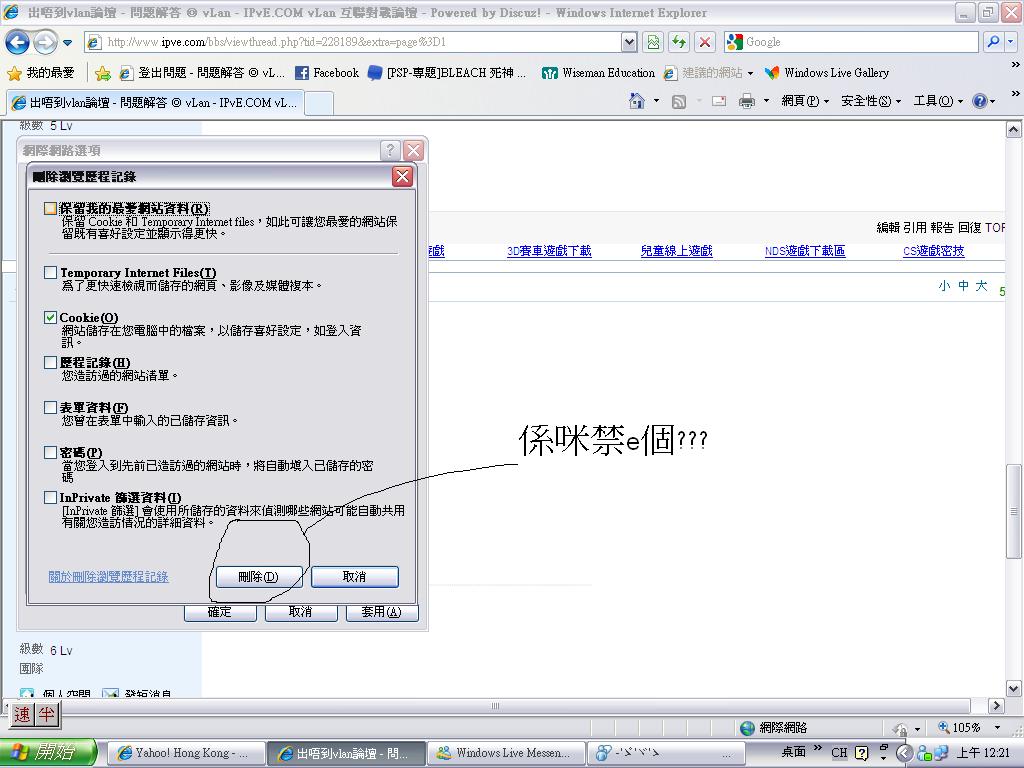
Task: Open the Wiseman Education favorite
Action: (598, 73)
